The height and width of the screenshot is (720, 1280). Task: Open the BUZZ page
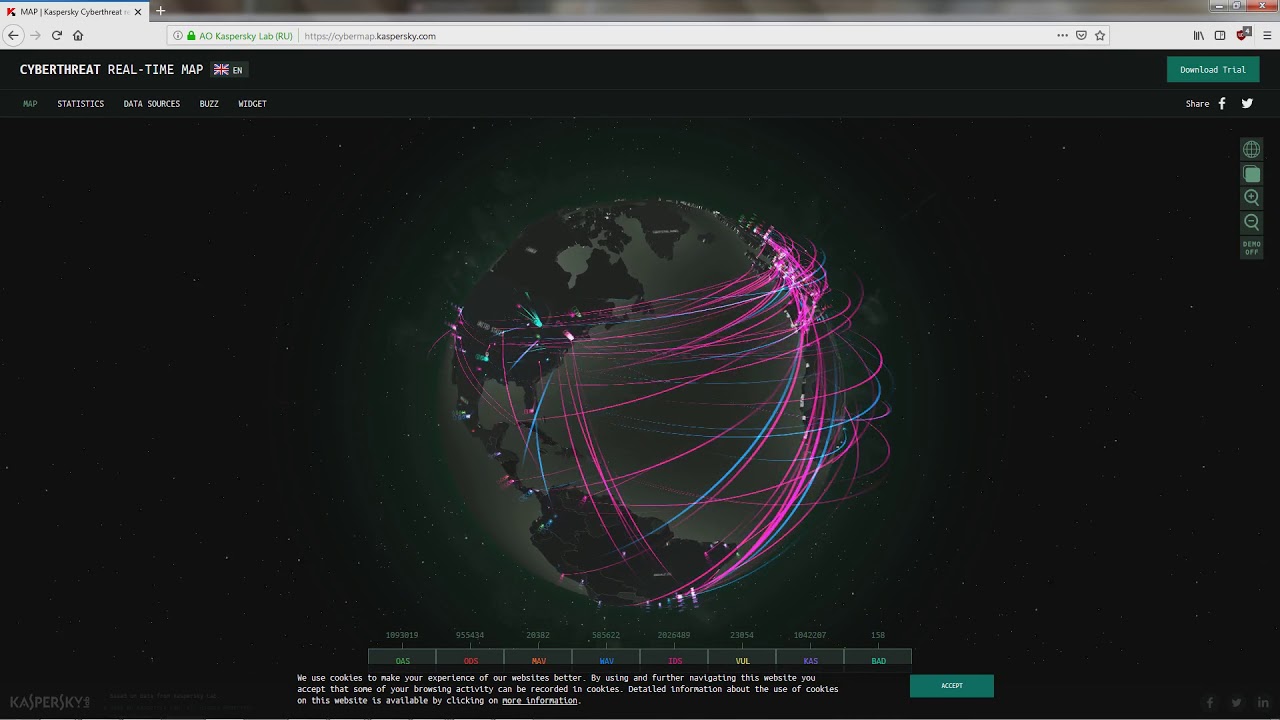pyautogui.click(x=209, y=104)
